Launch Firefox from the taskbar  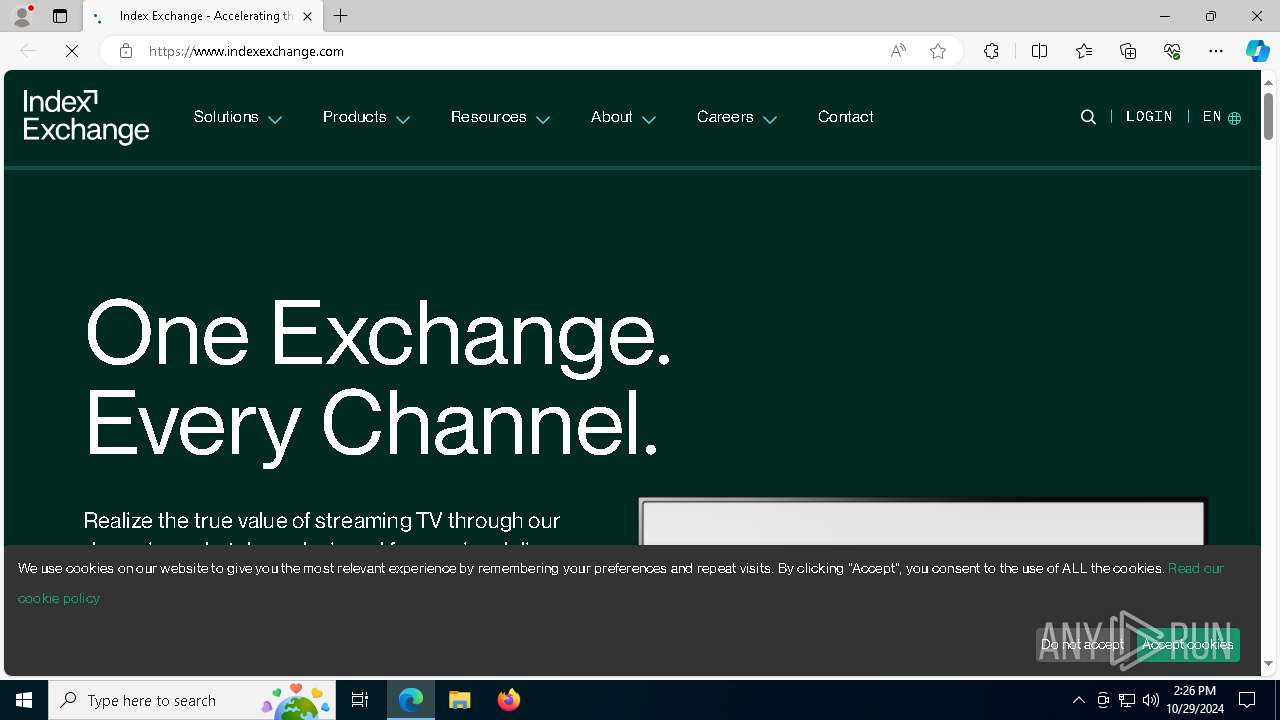509,700
